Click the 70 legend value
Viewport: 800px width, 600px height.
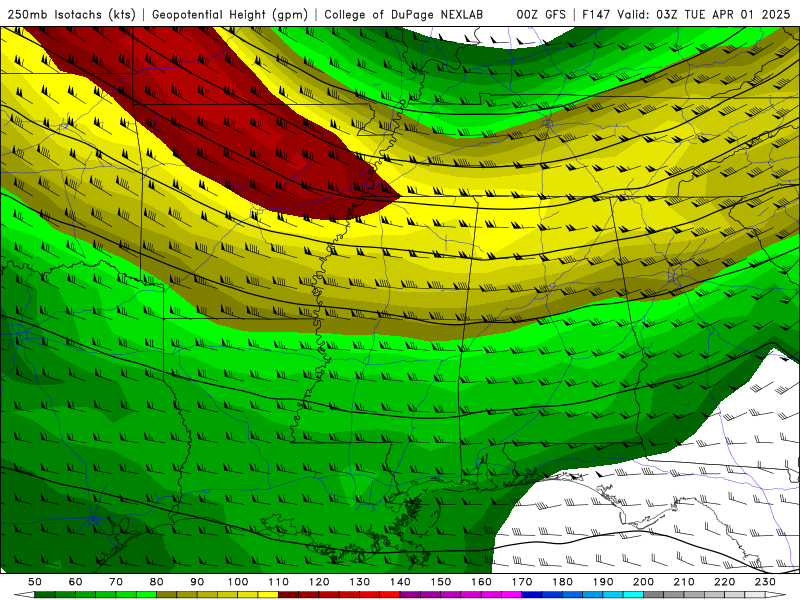pos(116,582)
